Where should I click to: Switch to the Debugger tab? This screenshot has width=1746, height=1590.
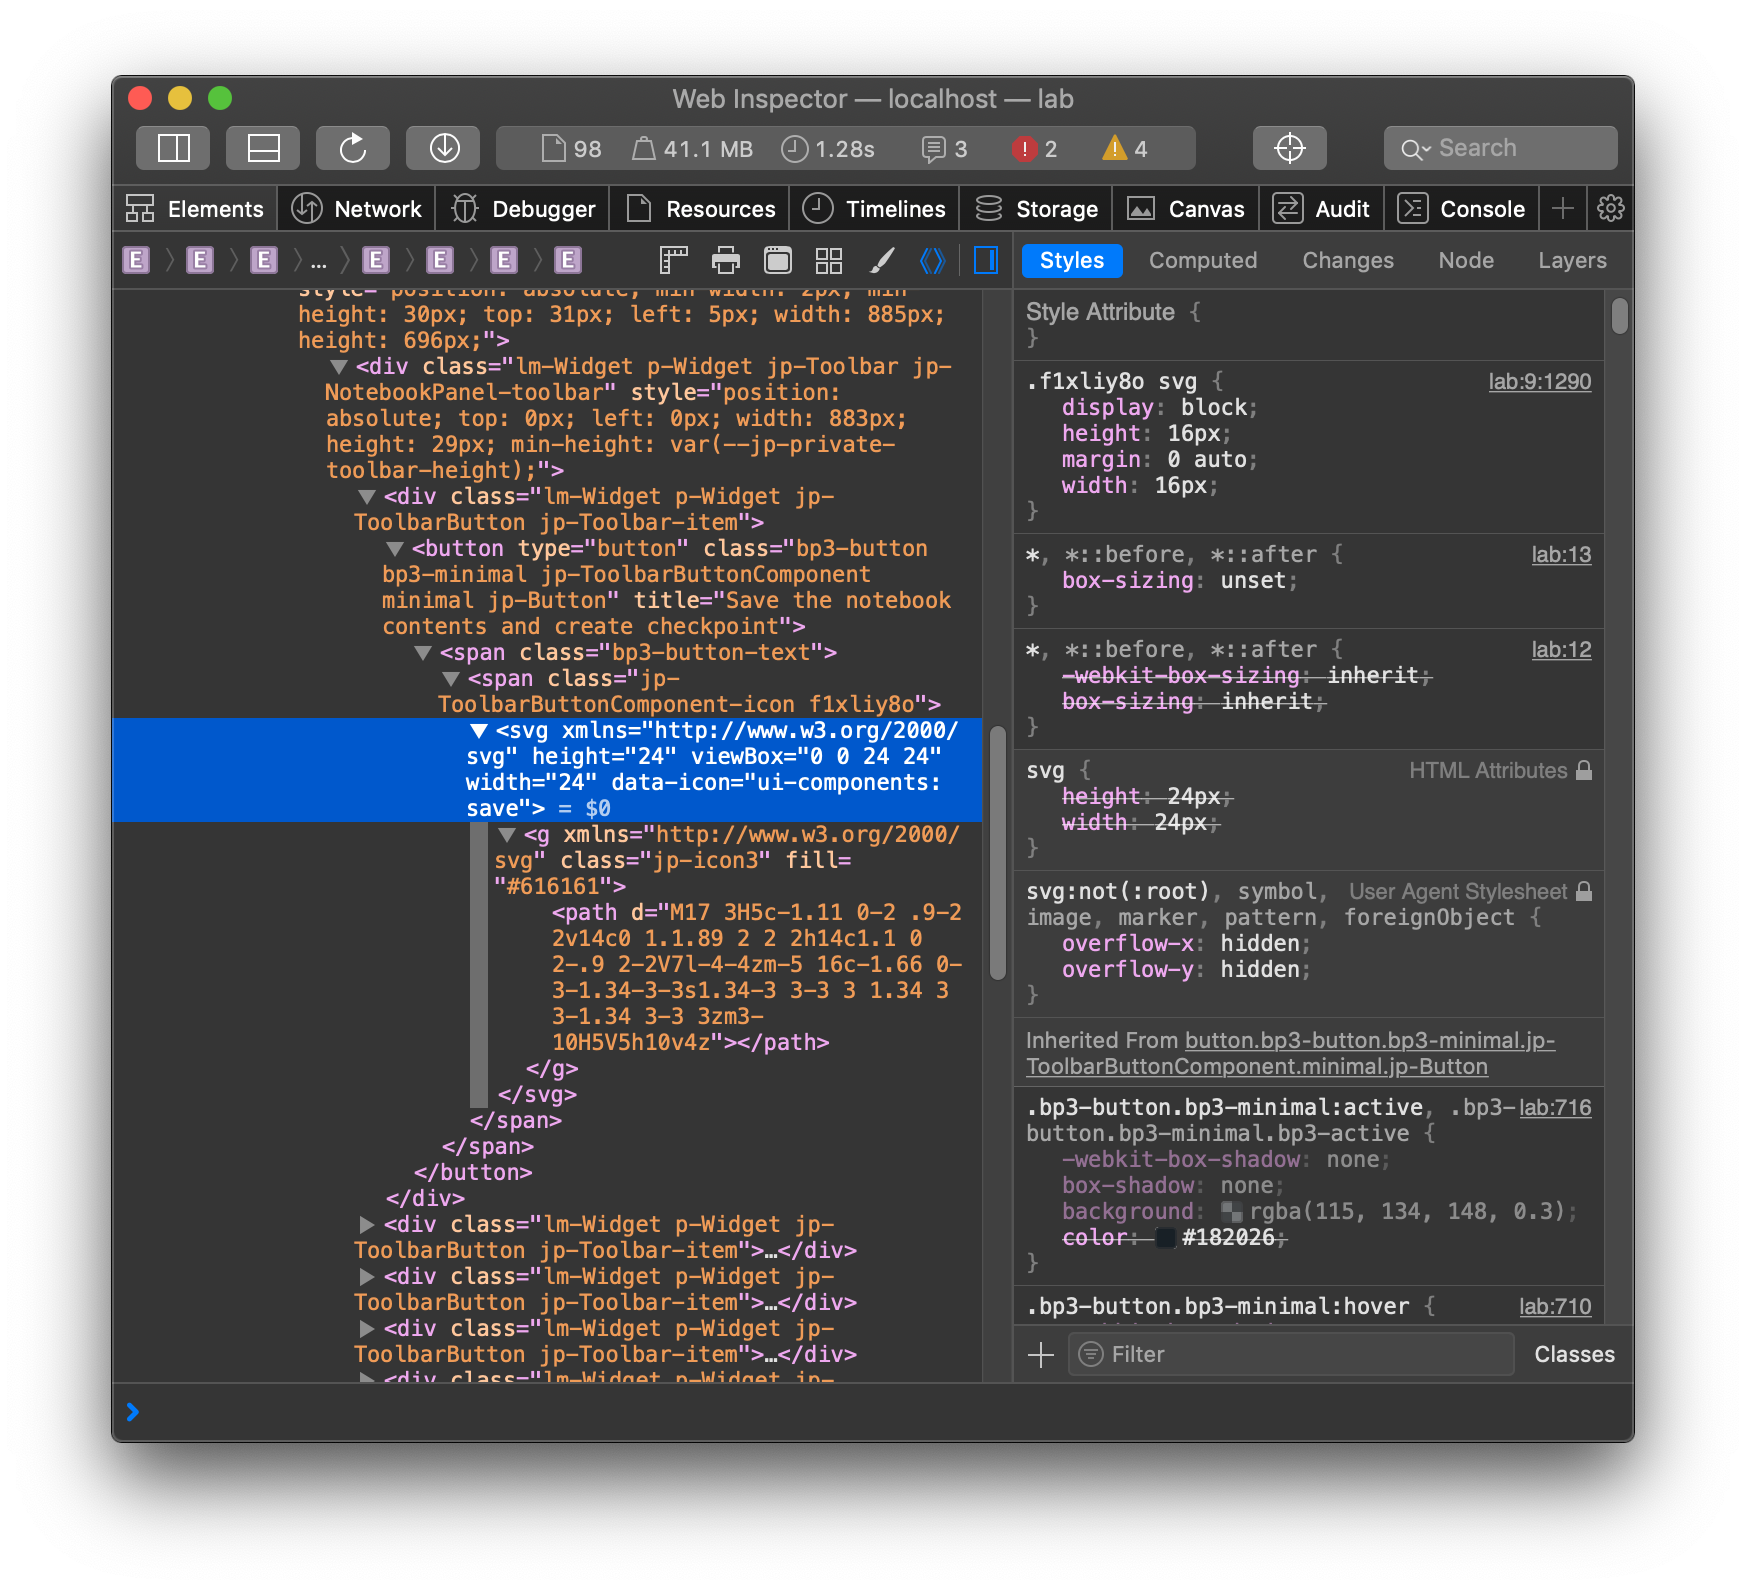pyautogui.click(x=523, y=208)
